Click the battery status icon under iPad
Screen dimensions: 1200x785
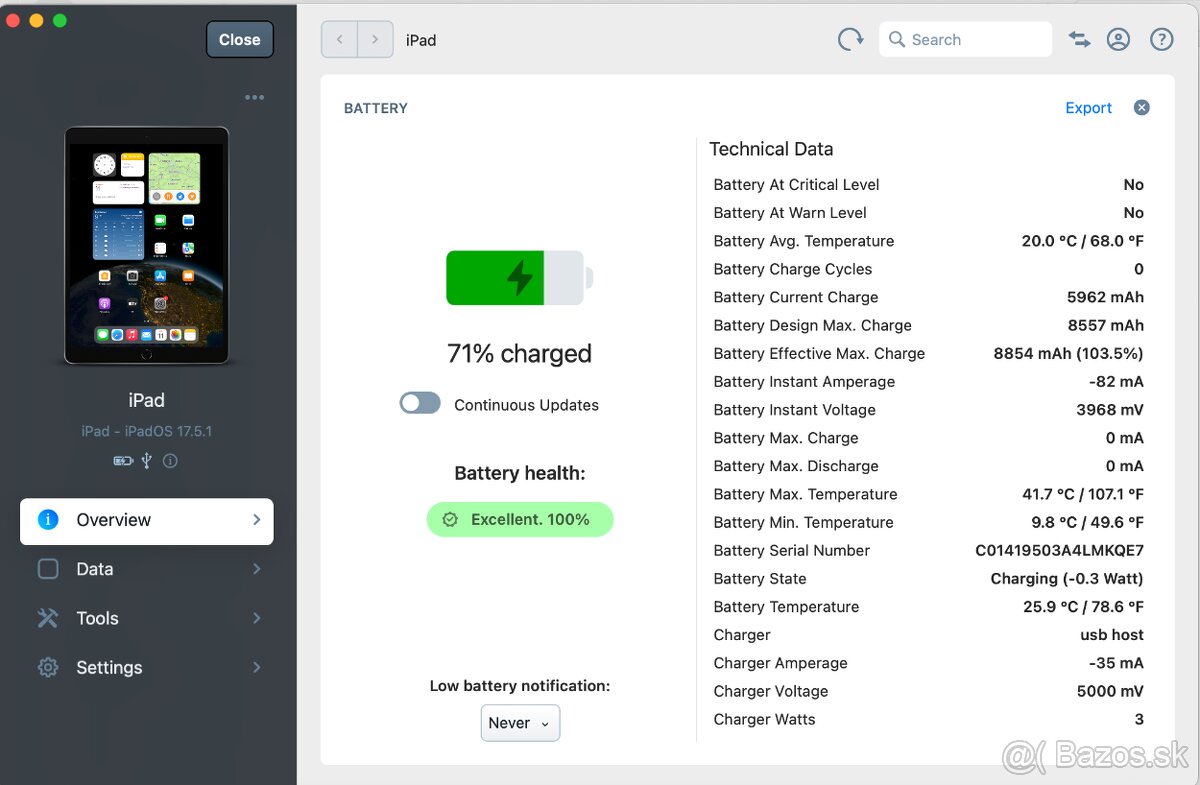[123, 461]
